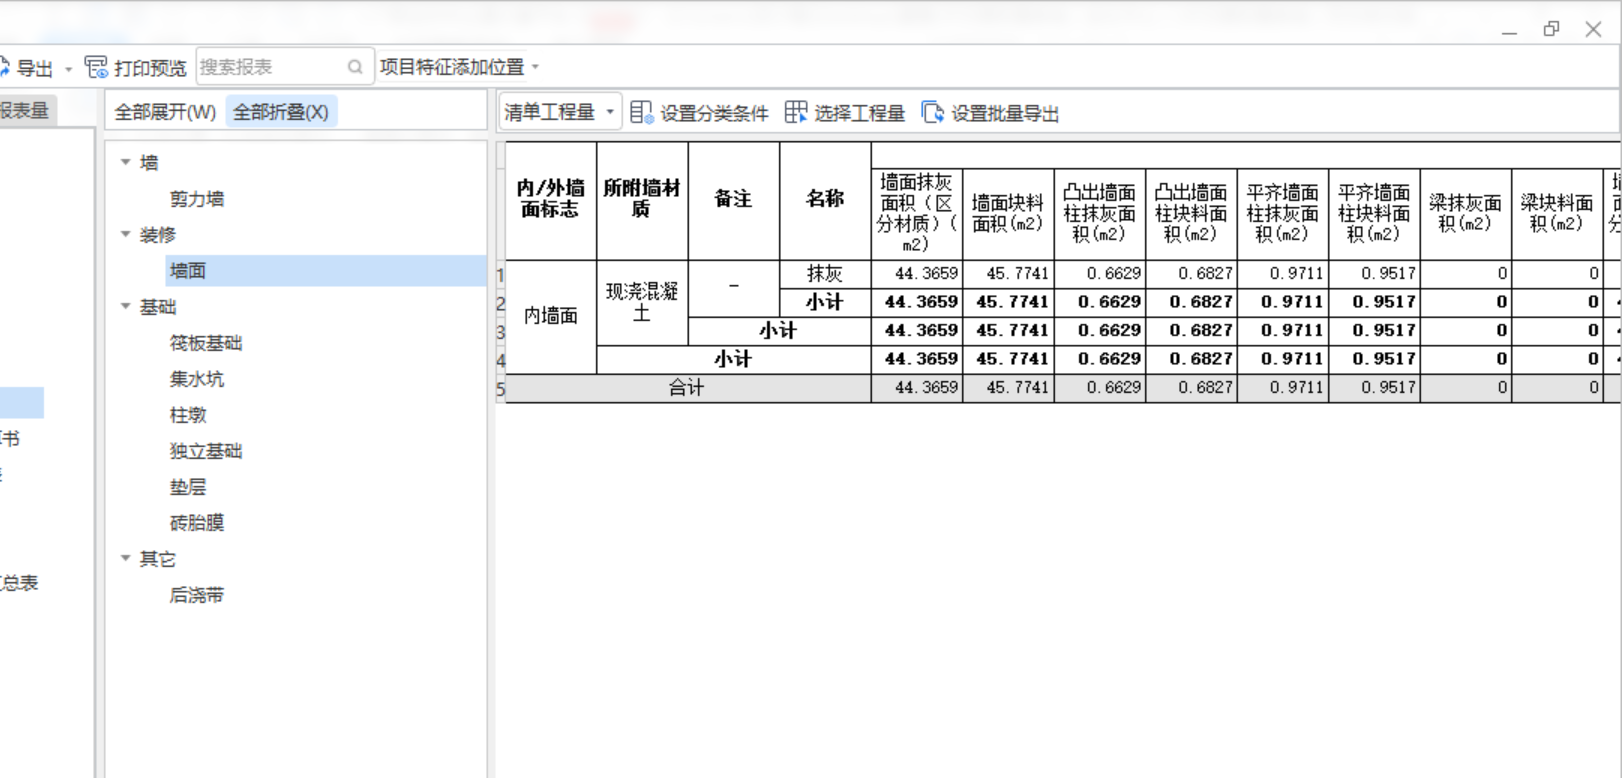Click the 备注 column header
Viewport: 1622px width, 778px height.
(733, 200)
